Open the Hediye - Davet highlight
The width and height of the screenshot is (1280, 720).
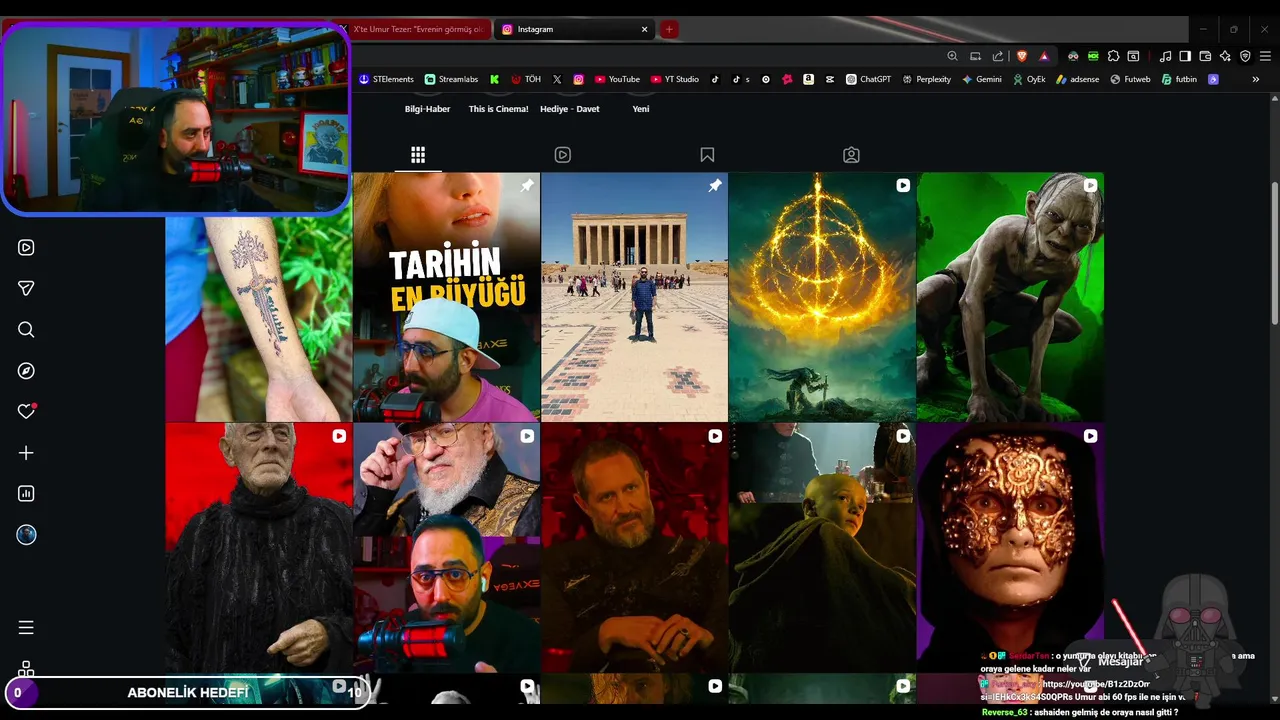point(569,108)
